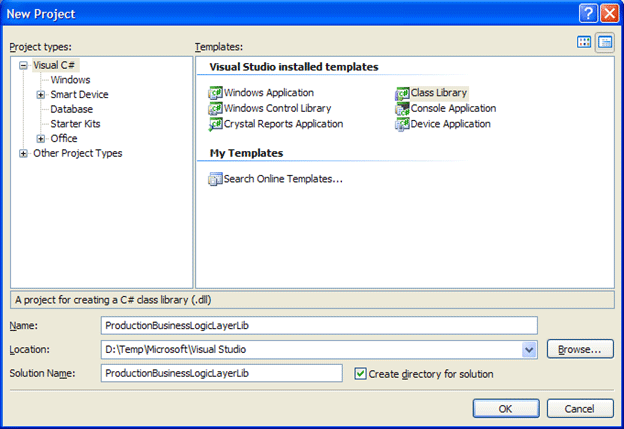Select Other Project Types item
Screen dimensions: 624x429
click(x=78, y=153)
